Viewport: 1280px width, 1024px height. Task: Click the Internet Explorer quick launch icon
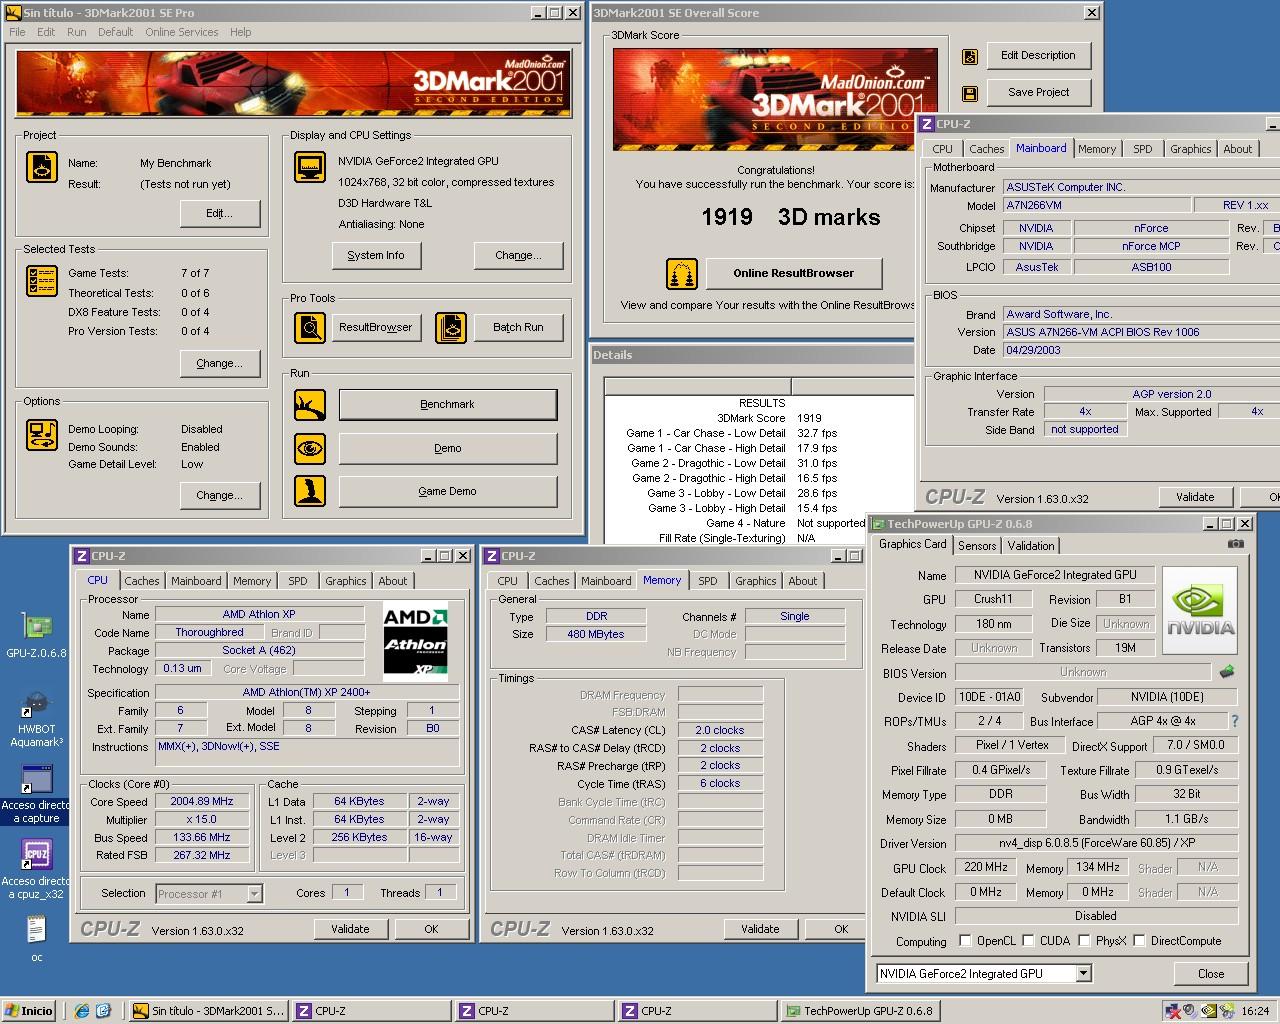(82, 1011)
